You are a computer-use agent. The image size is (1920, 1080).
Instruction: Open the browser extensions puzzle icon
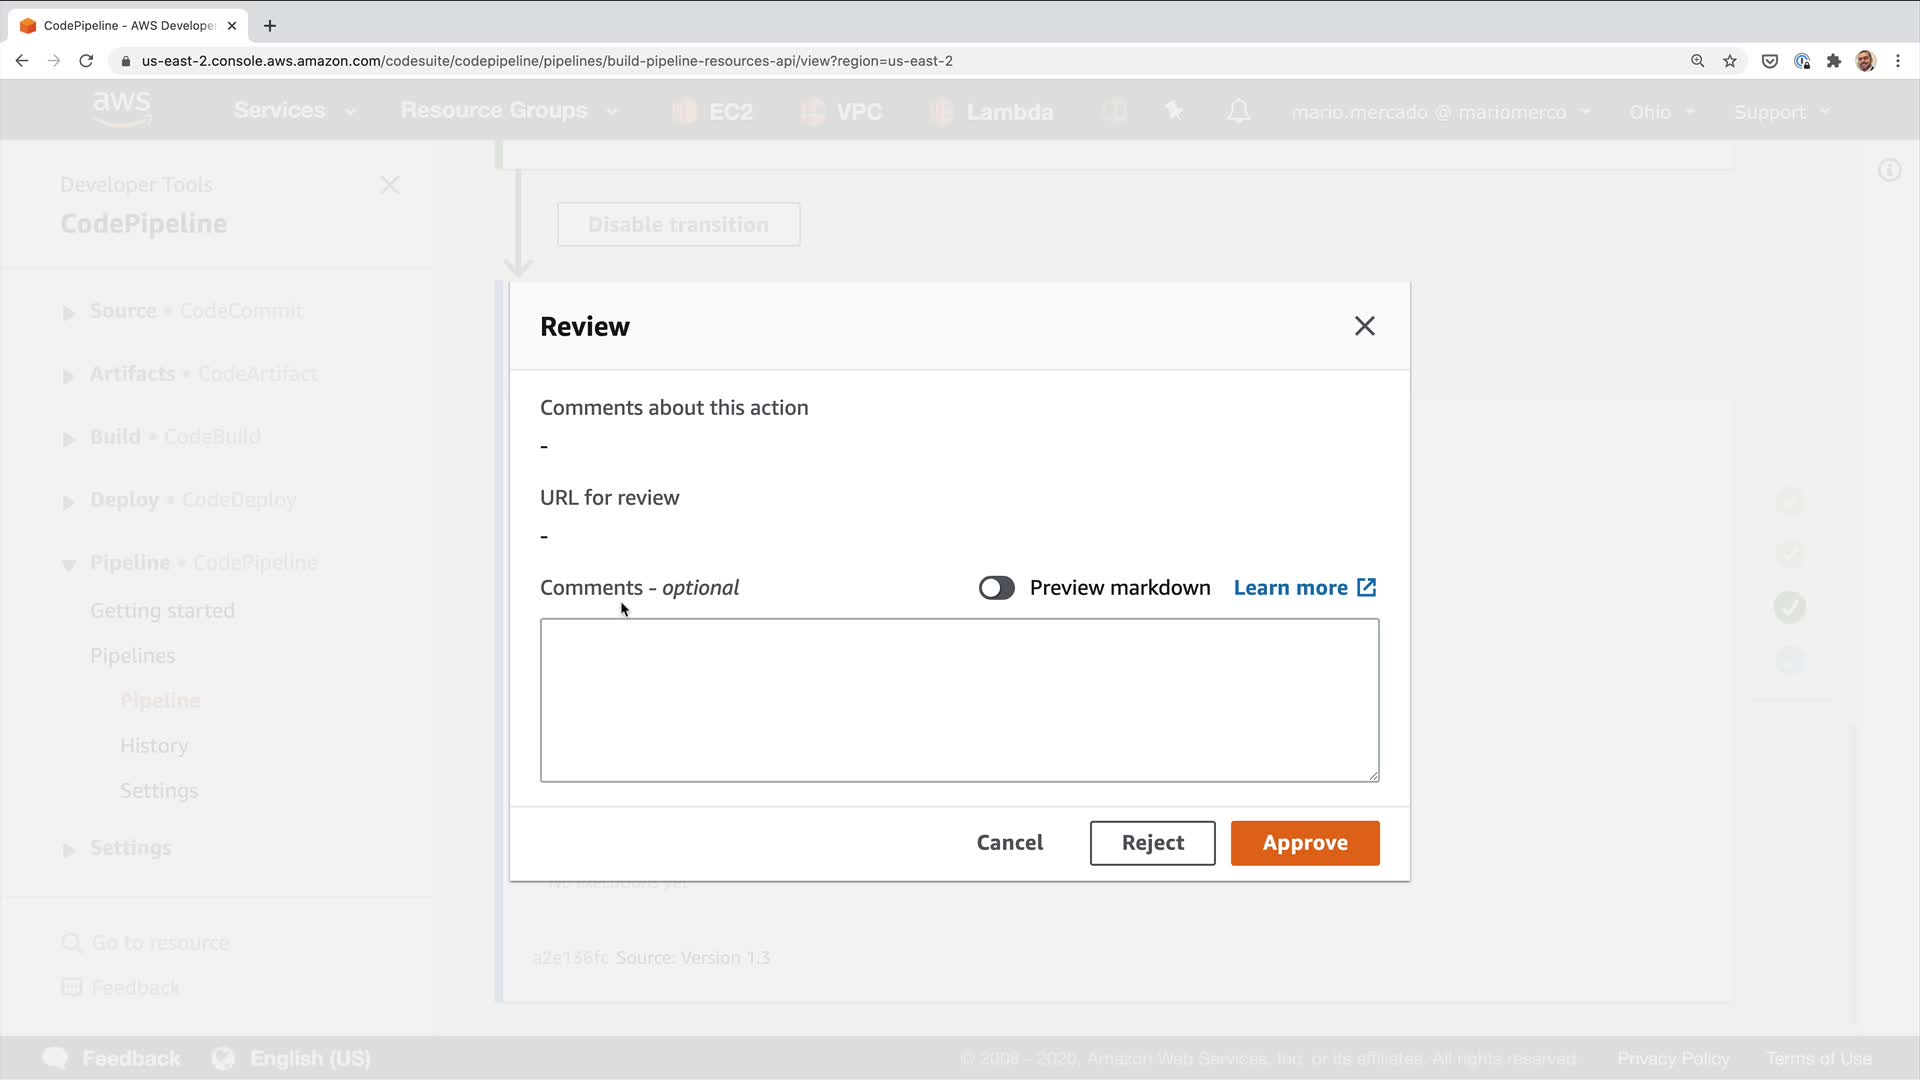(x=1833, y=61)
